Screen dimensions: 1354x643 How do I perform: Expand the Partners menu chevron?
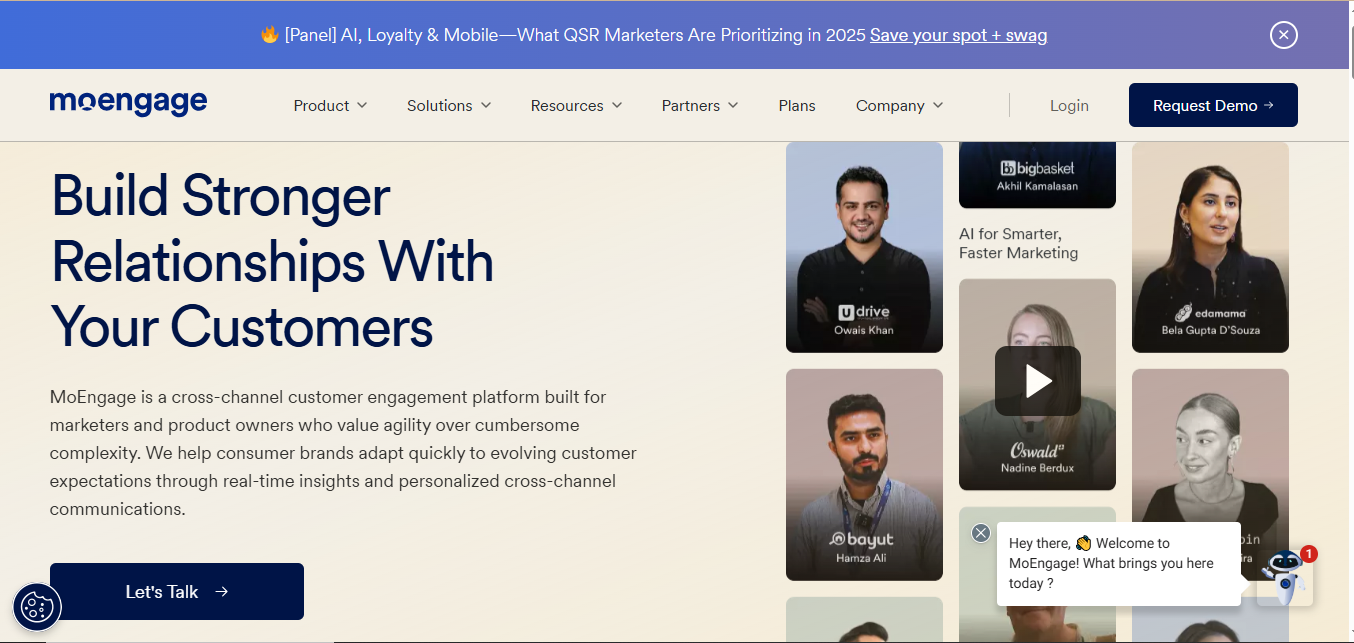click(x=733, y=105)
